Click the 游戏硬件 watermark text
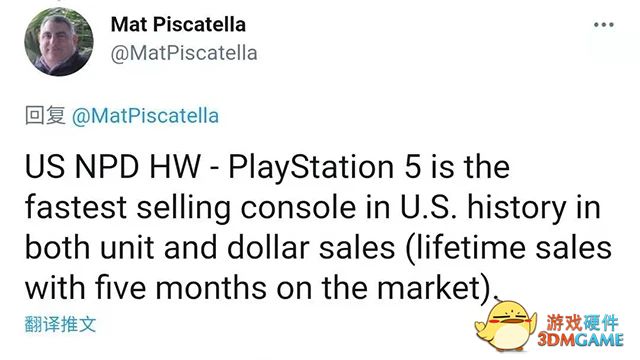This screenshot has width=640, height=360. [x=582, y=322]
